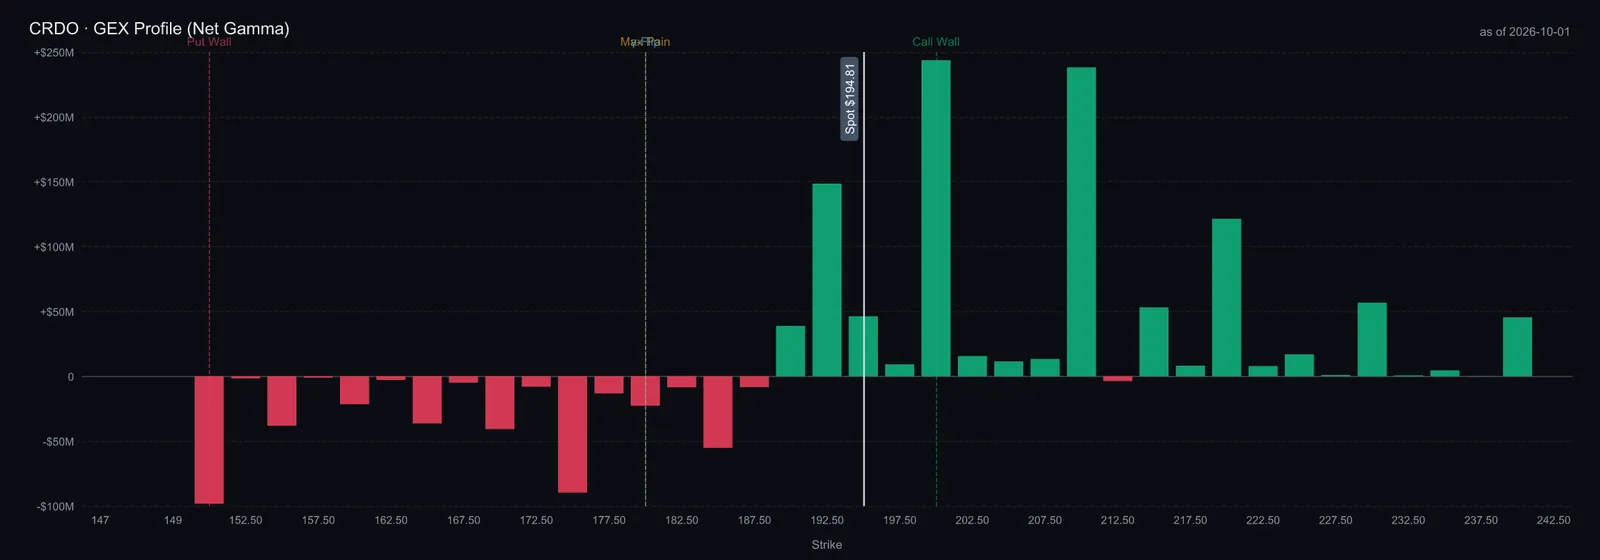Select the Put Wall label
The height and width of the screenshot is (560, 1600).
[209, 42]
